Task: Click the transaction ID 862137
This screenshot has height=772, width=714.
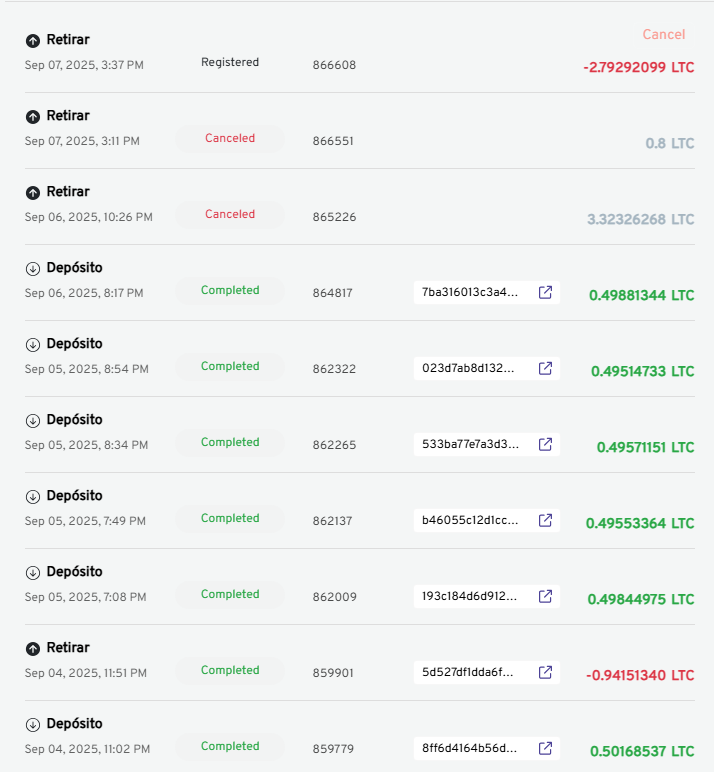Action: 334,521
